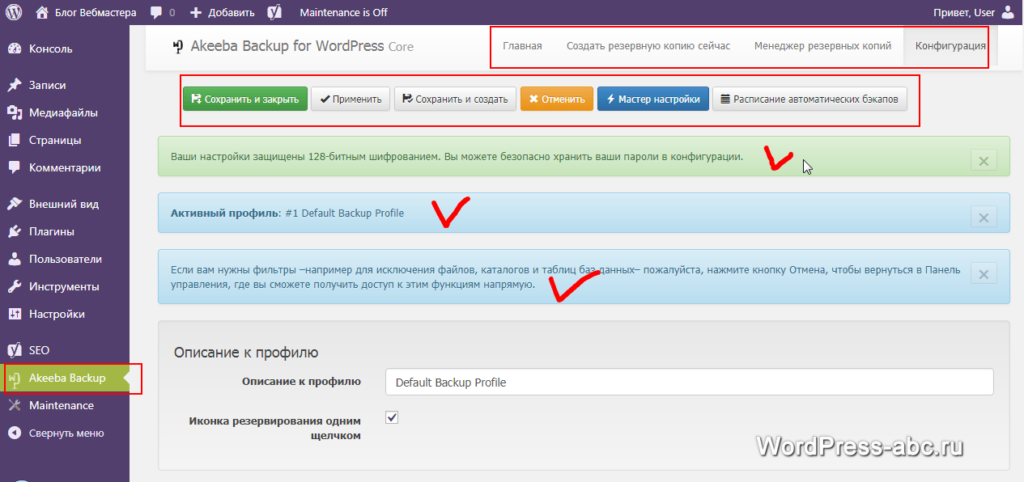The image size is (1024, 482).
Task: Click the Плагины plug icon
Action: coord(14,232)
